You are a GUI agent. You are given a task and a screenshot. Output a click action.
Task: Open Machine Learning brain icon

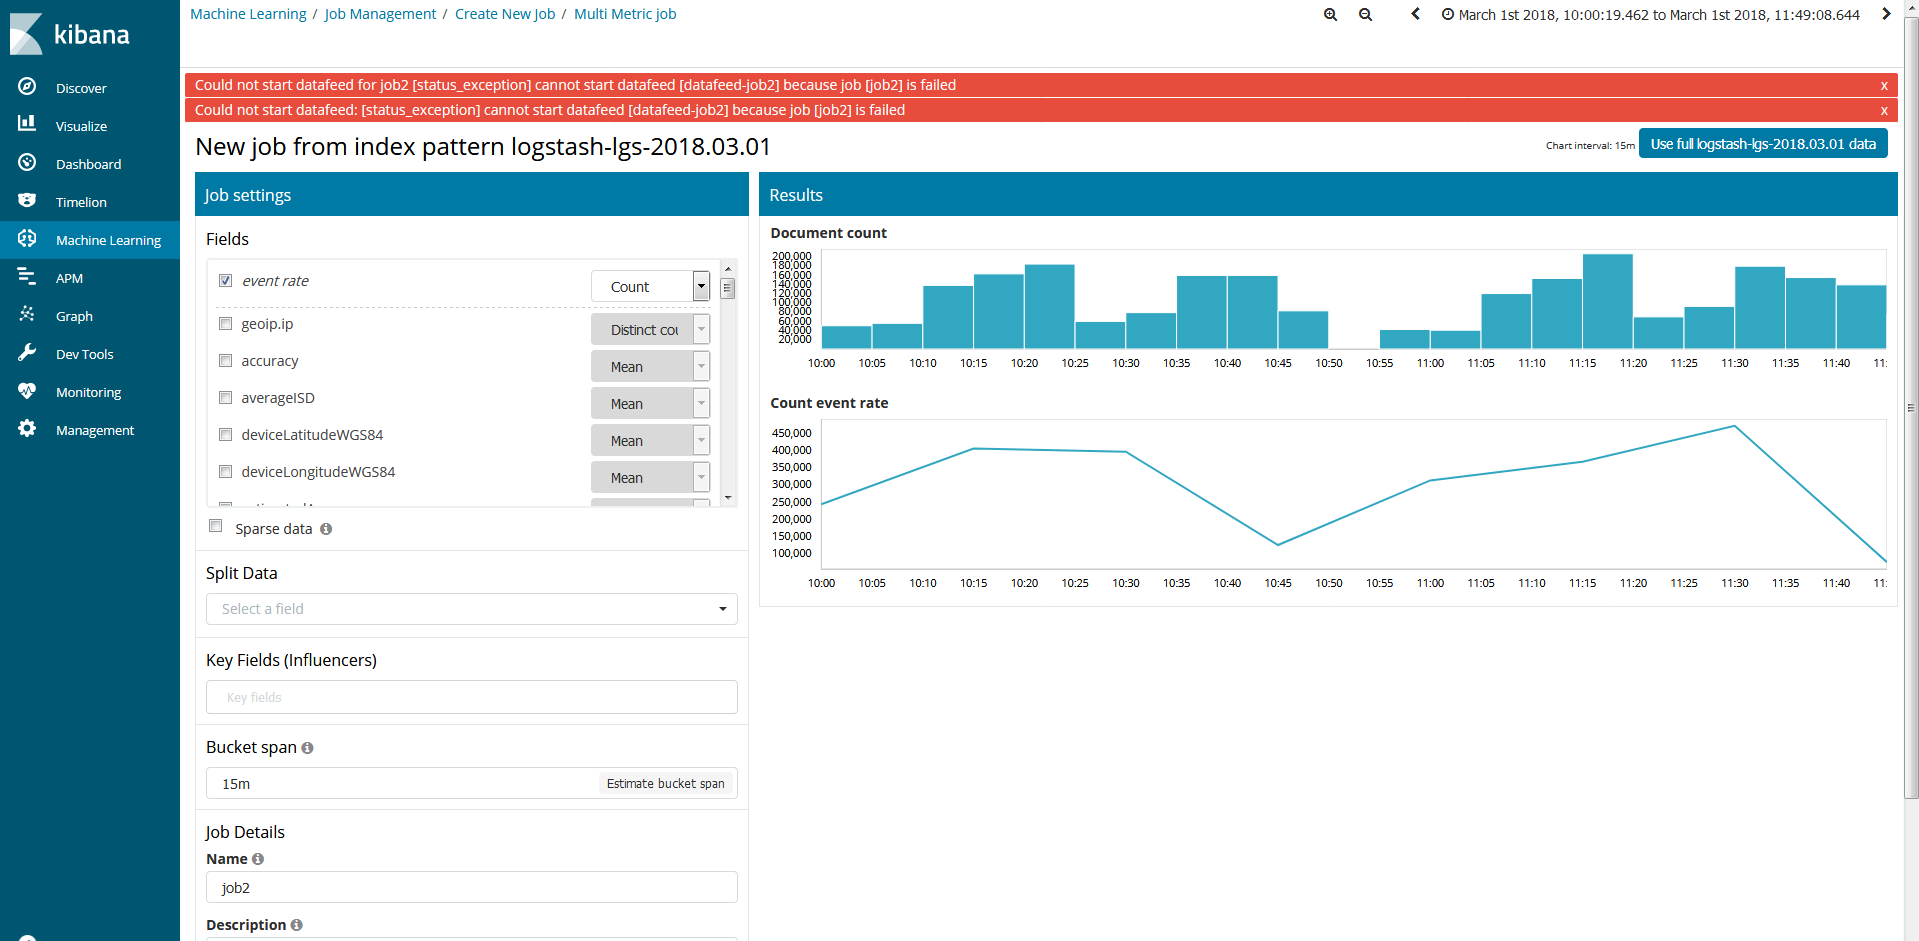click(27, 238)
